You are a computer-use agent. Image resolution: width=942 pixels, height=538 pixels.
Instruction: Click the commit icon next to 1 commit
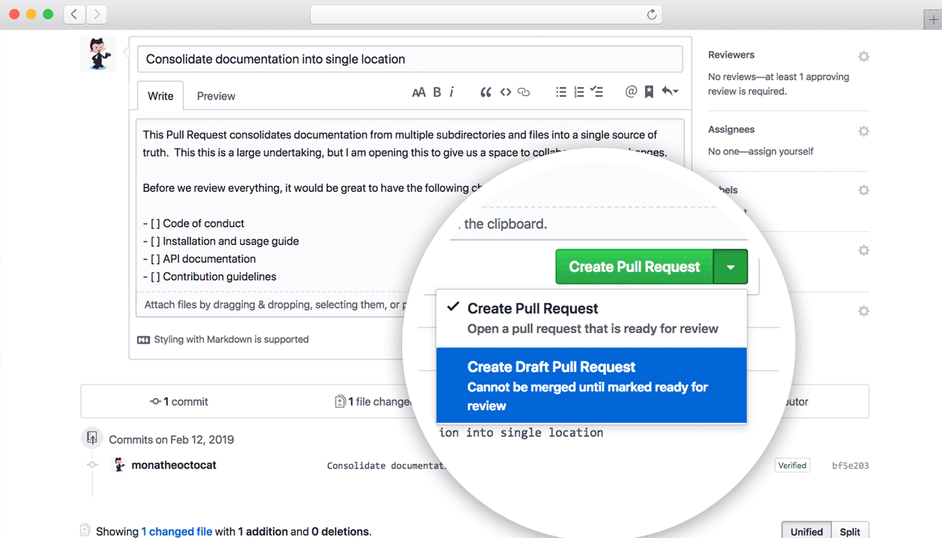click(155, 401)
